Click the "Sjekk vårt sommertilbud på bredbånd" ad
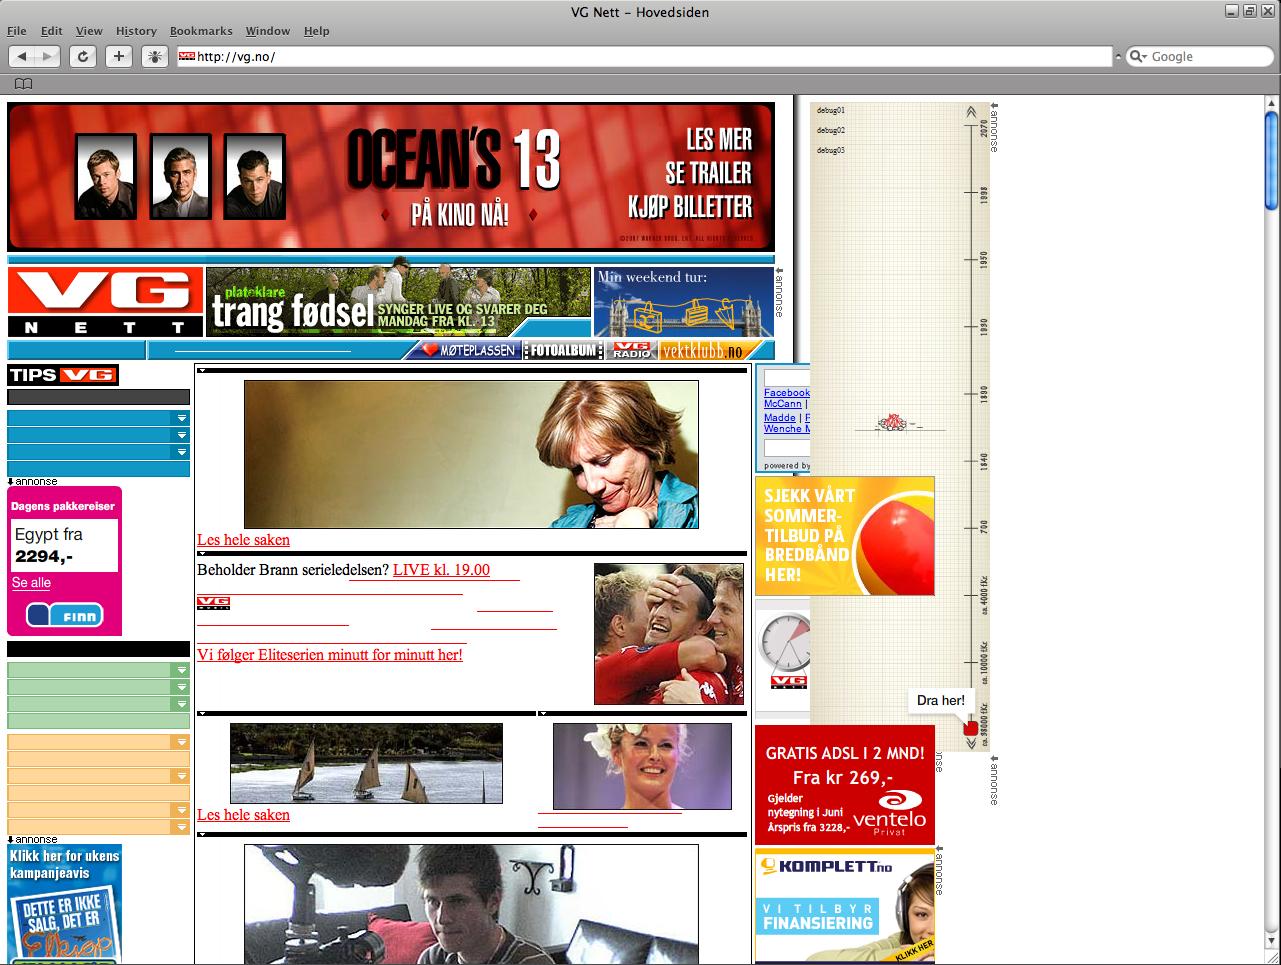 [845, 536]
